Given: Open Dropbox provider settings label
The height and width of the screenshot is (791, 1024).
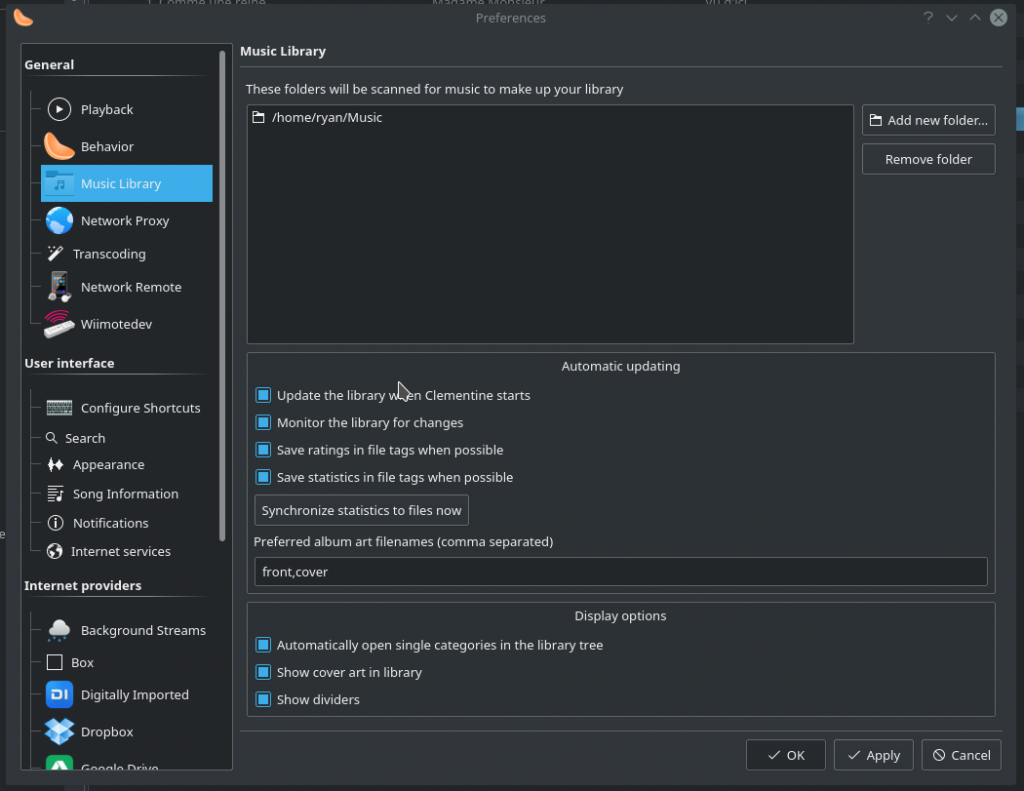Looking at the screenshot, I should (x=107, y=732).
